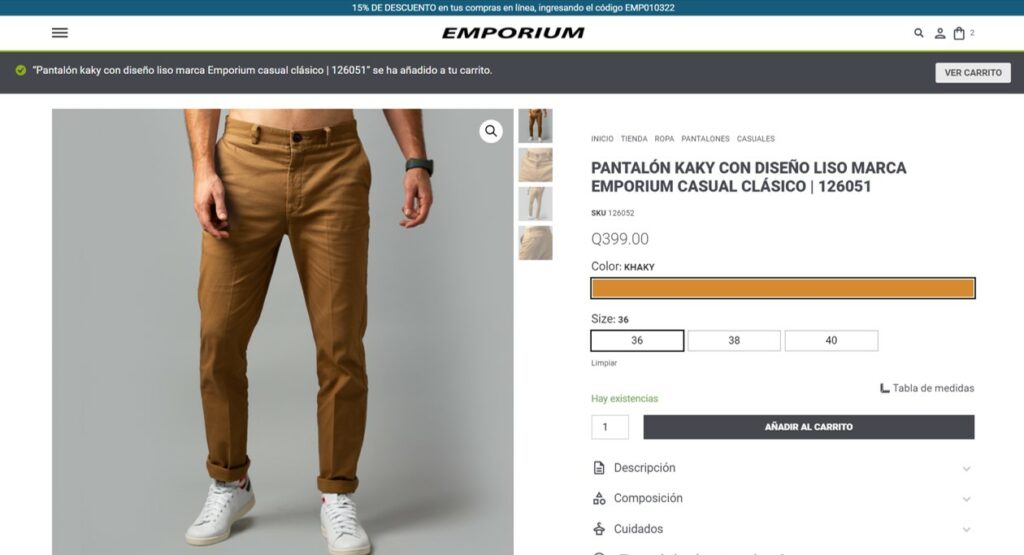1024x555 pixels.
Task: Expand the Composición section chevron
Action: coord(967,499)
